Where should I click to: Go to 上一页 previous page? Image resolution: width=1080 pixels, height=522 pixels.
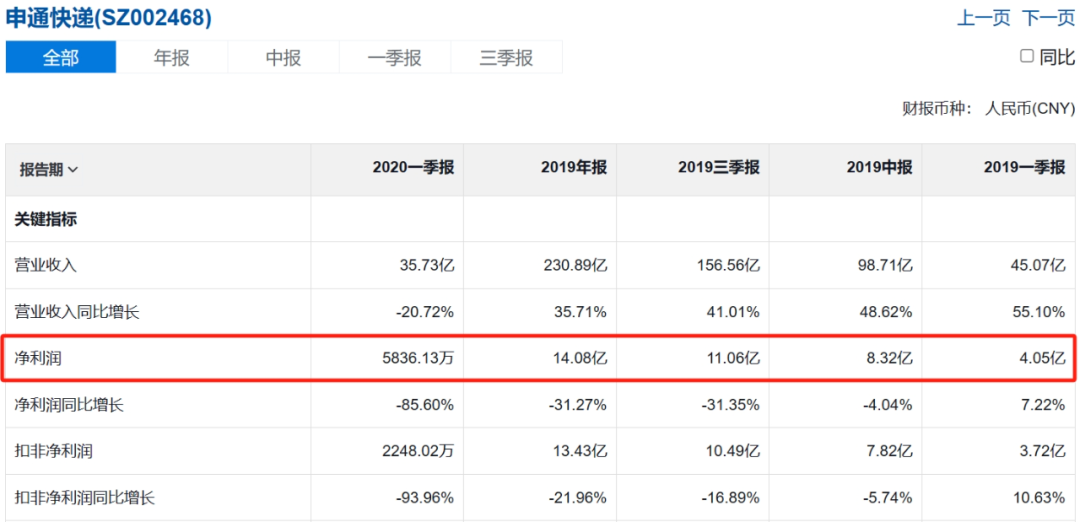tap(984, 18)
